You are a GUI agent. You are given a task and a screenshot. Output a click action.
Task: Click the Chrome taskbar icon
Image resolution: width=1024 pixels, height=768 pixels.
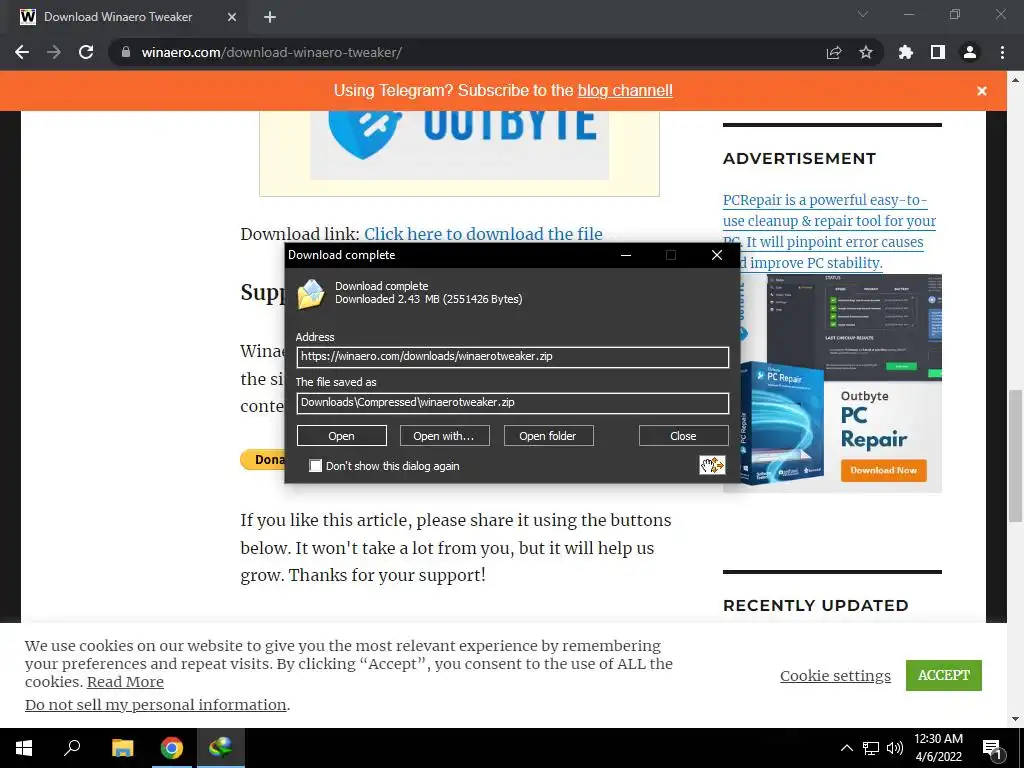point(172,748)
